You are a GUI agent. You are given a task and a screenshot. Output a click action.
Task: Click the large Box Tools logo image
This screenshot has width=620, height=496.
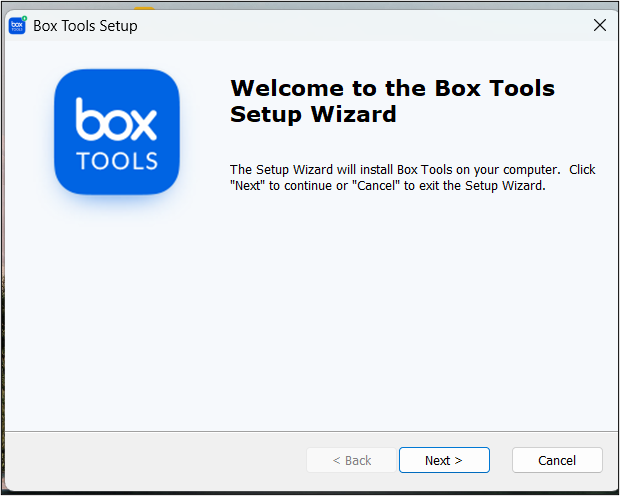117,132
